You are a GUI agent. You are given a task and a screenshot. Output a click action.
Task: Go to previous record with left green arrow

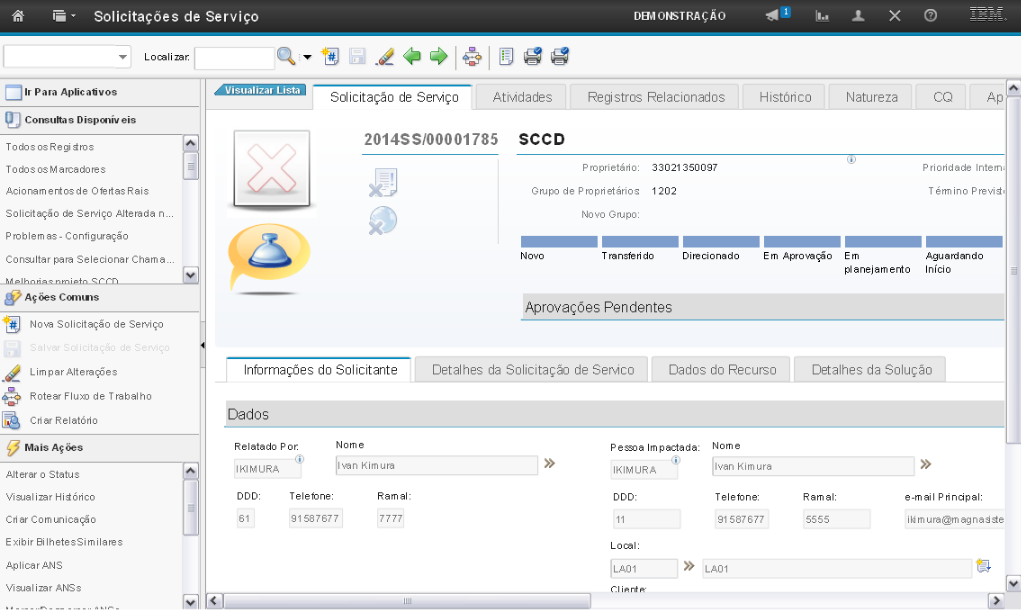pyautogui.click(x=412, y=57)
